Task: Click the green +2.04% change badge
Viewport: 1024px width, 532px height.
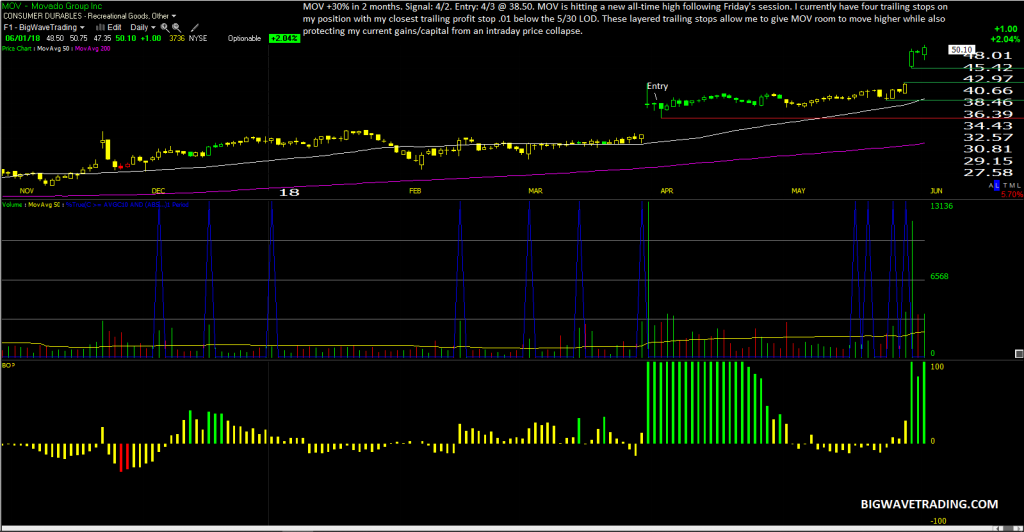Action: point(284,39)
